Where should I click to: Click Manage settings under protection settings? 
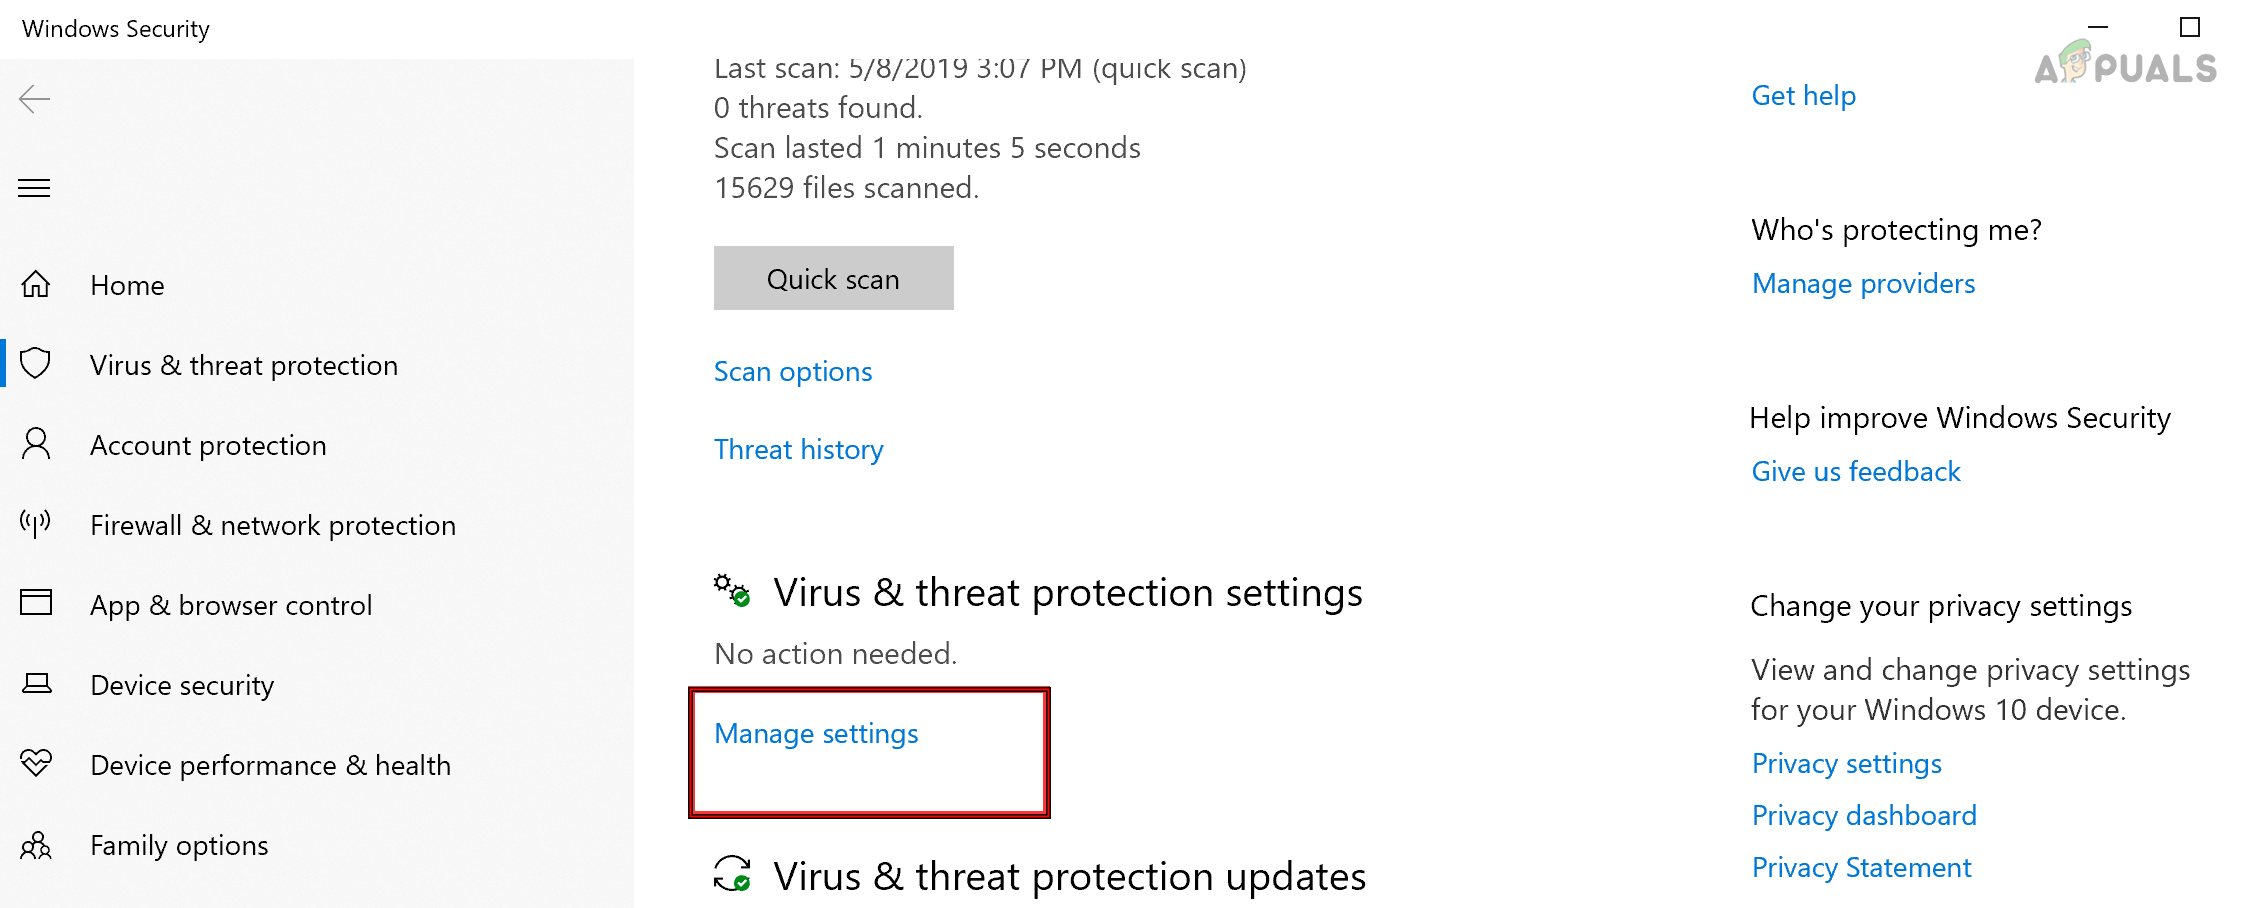pyautogui.click(x=815, y=733)
